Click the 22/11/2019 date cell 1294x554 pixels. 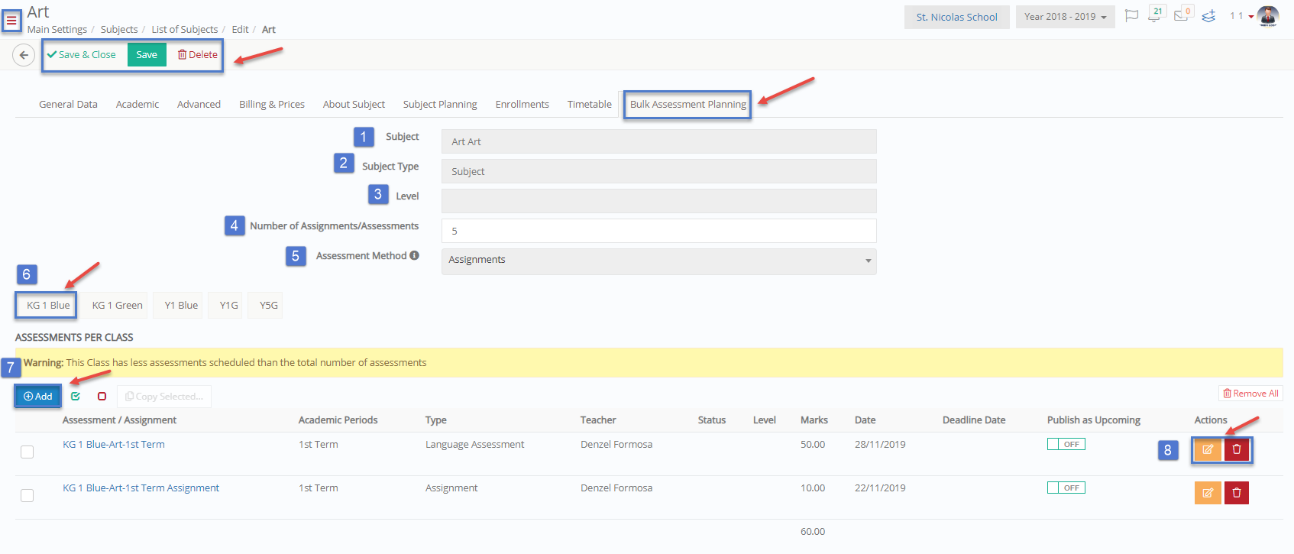click(x=880, y=488)
